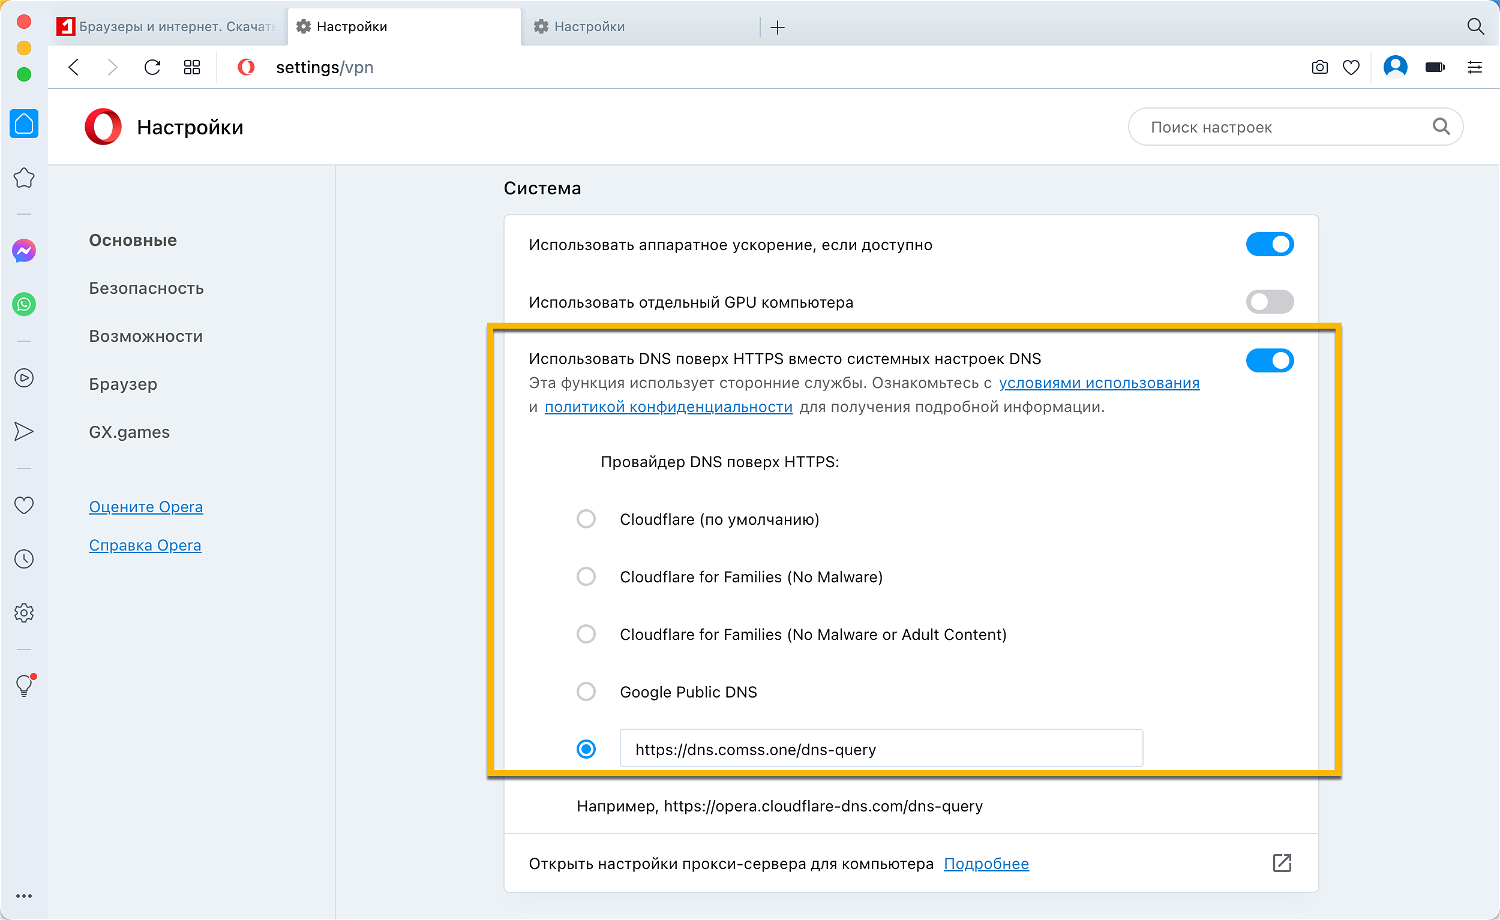
Task: Open computer proxy settings external link icon
Action: (x=1281, y=863)
